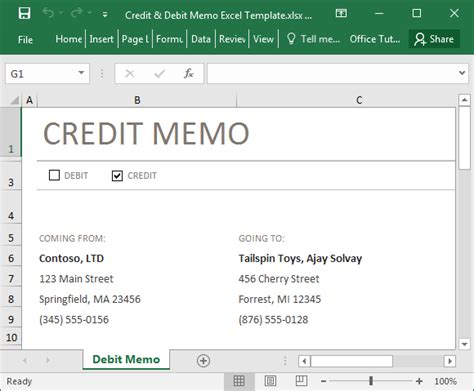Viewport: 474px width, 391px height.
Task: Open the Formulas ribbon tab
Action: (x=169, y=39)
